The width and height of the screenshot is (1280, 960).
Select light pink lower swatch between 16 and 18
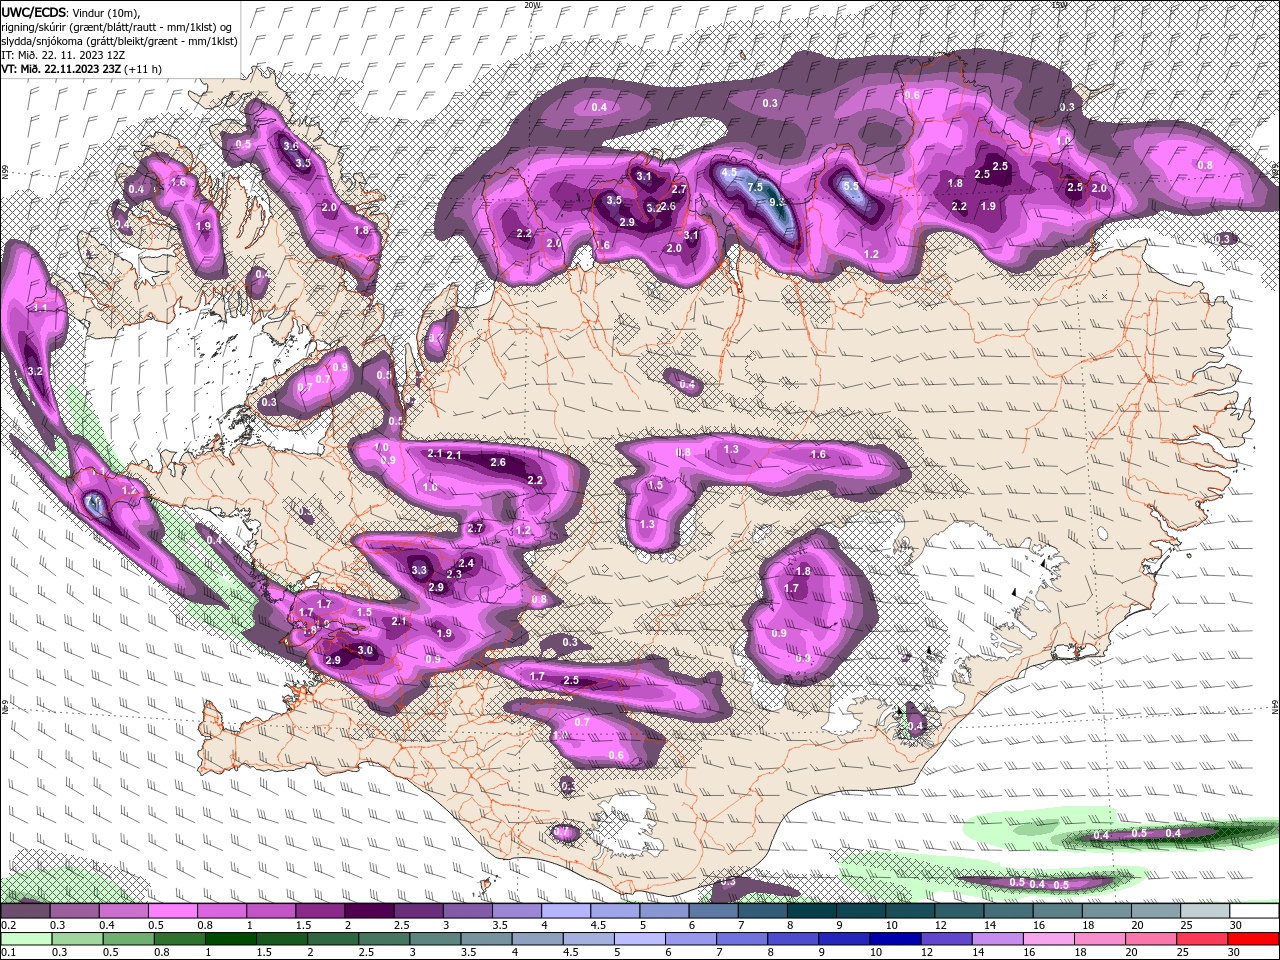pyautogui.click(x=1048, y=938)
